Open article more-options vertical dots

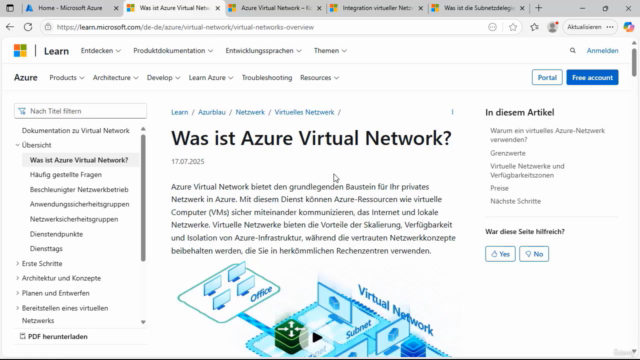pyautogui.click(x=452, y=112)
